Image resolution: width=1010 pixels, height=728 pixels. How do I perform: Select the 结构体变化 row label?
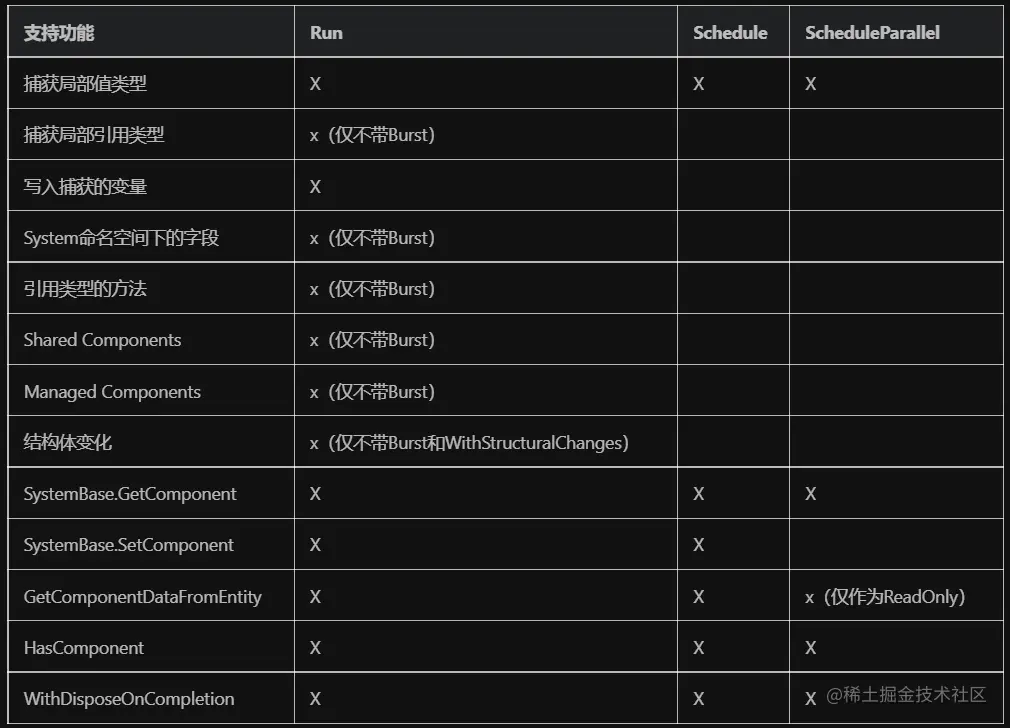point(67,443)
